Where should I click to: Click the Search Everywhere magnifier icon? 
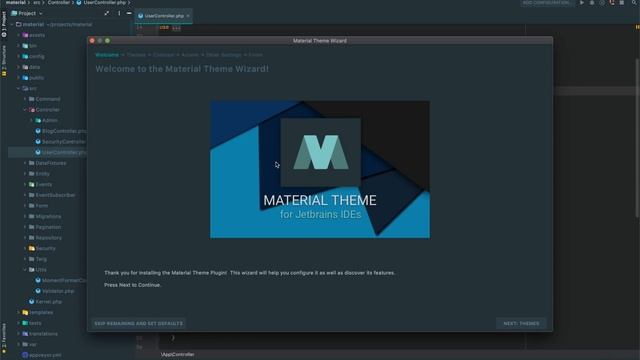[x=635, y=3]
